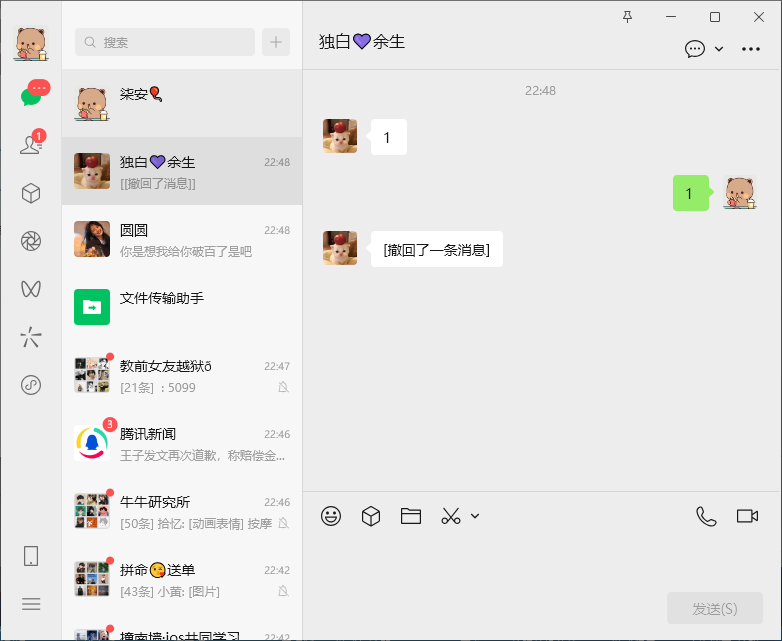Image resolution: width=782 pixels, height=641 pixels.
Task: Start a video call
Action: [x=747, y=516]
